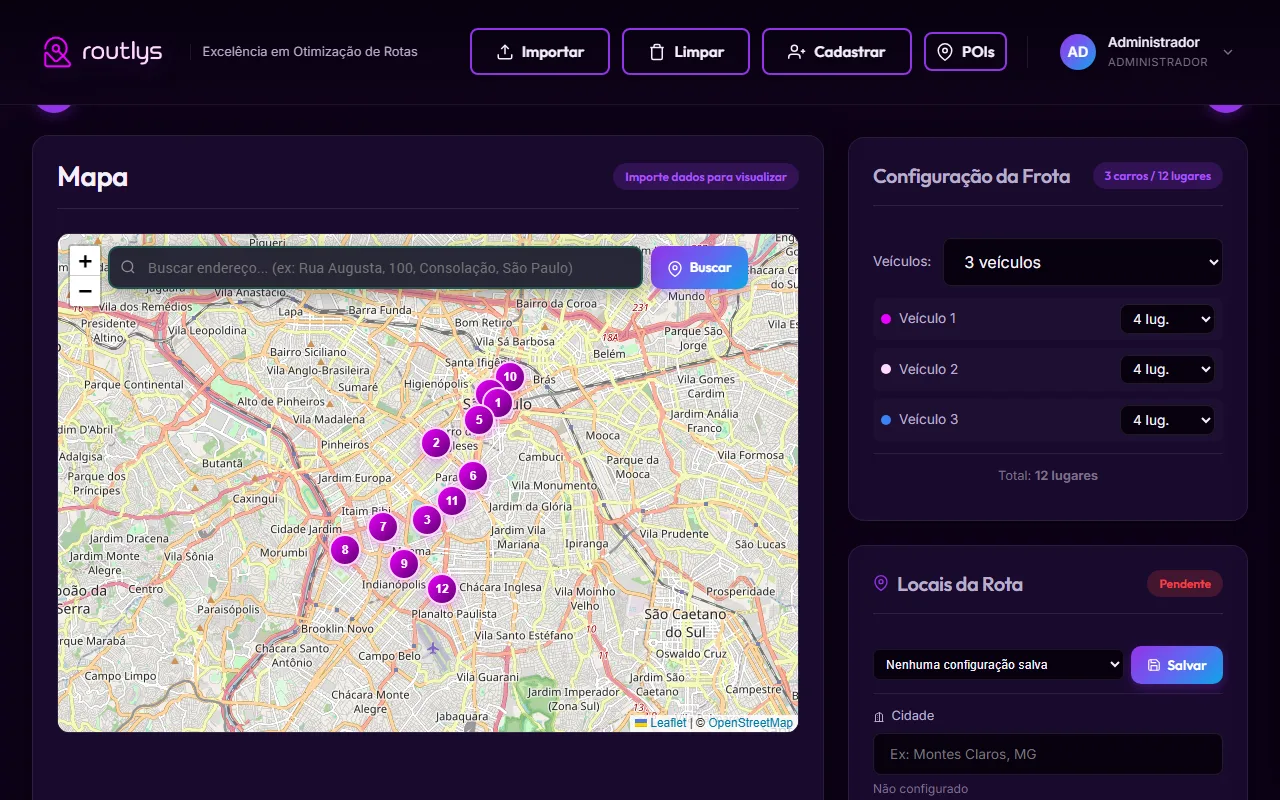Image resolution: width=1280 pixels, height=800 pixels.
Task: Open the OpenStreetMap attribution link
Action: click(x=751, y=723)
